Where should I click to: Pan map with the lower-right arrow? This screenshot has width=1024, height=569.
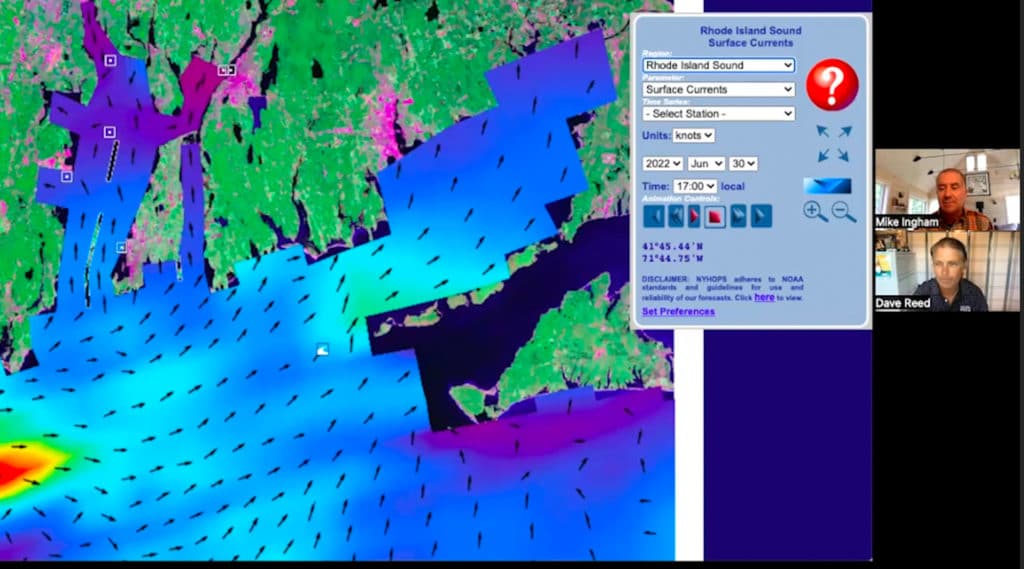(x=844, y=155)
